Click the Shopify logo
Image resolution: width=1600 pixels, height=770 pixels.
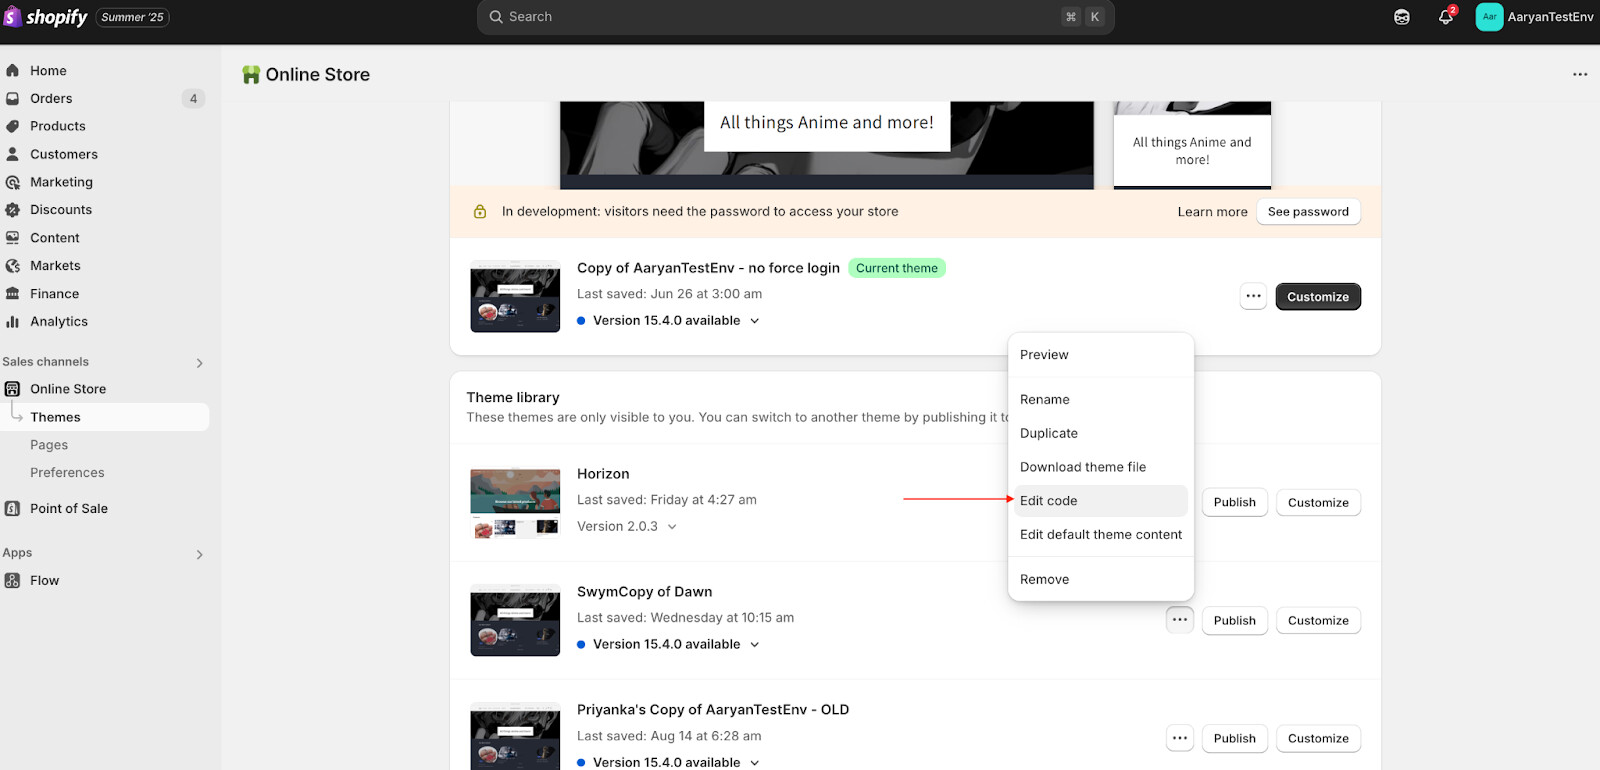[x=46, y=17]
